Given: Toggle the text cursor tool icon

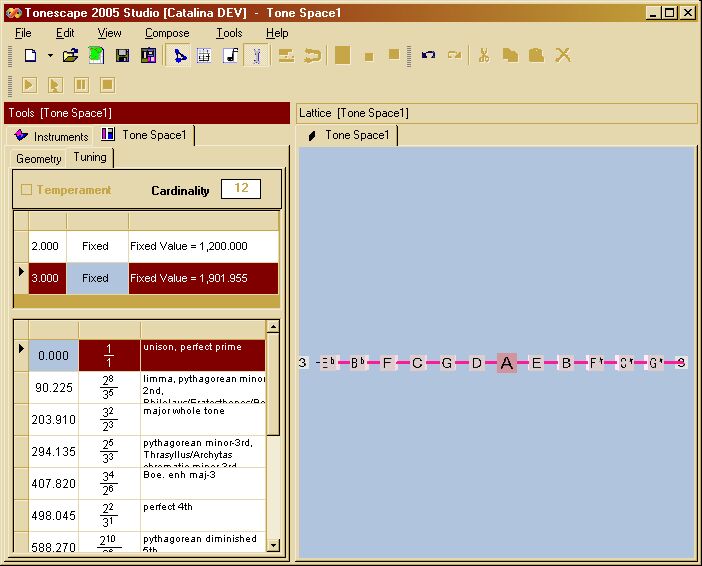Looking at the screenshot, I should coord(257,56).
